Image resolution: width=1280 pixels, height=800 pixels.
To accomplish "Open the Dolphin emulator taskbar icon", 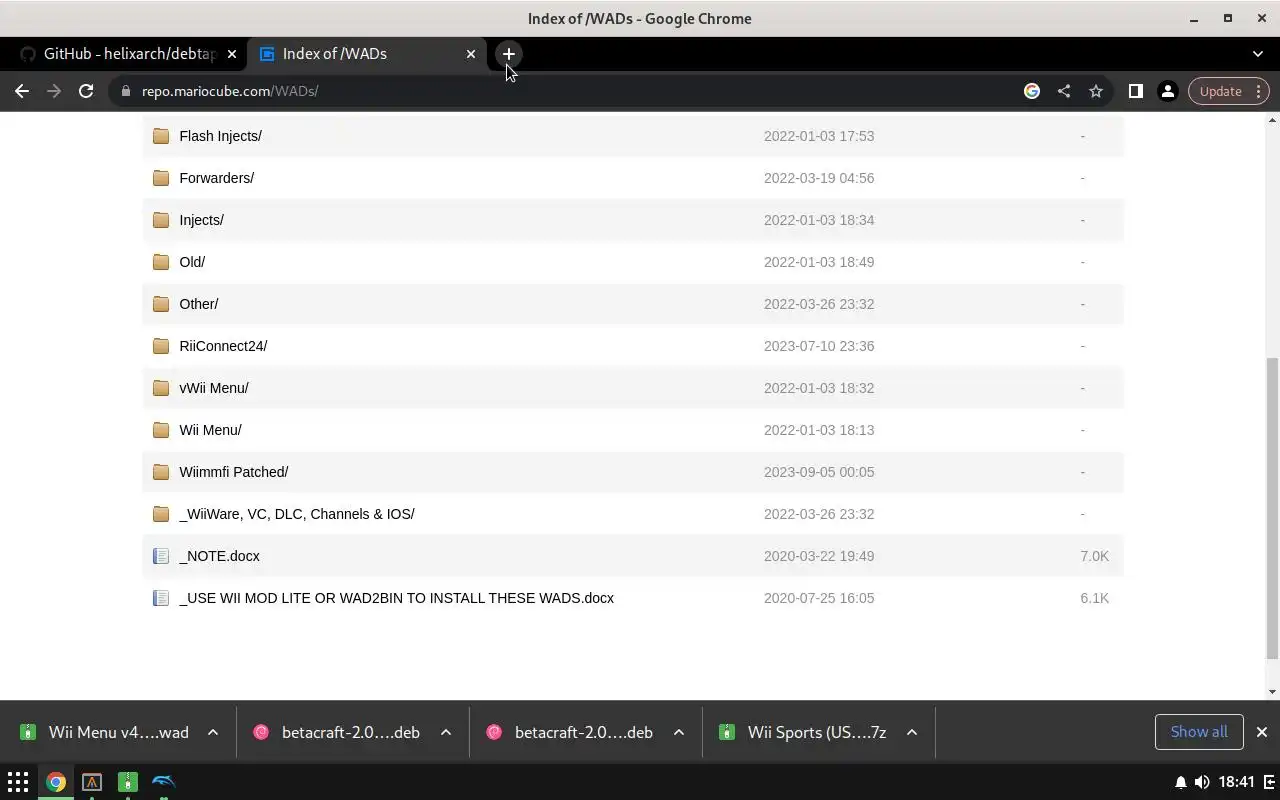I will click(164, 782).
